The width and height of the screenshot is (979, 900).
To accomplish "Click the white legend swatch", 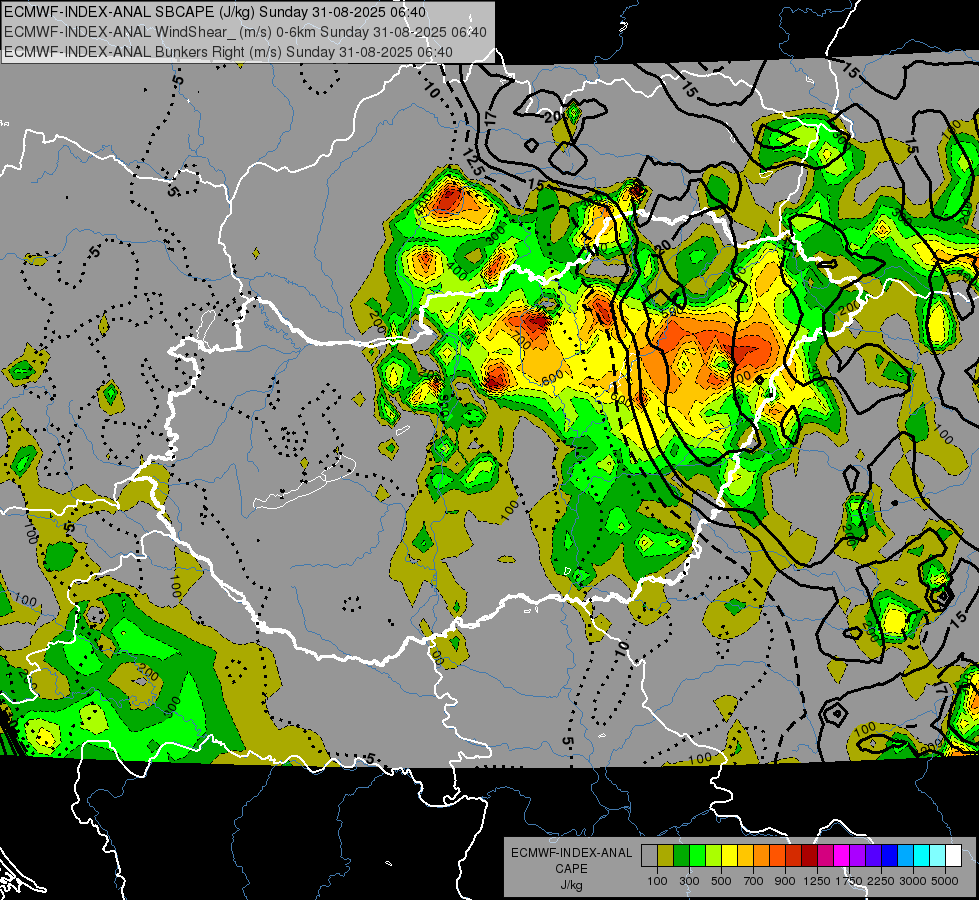I will tap(954, 855).
